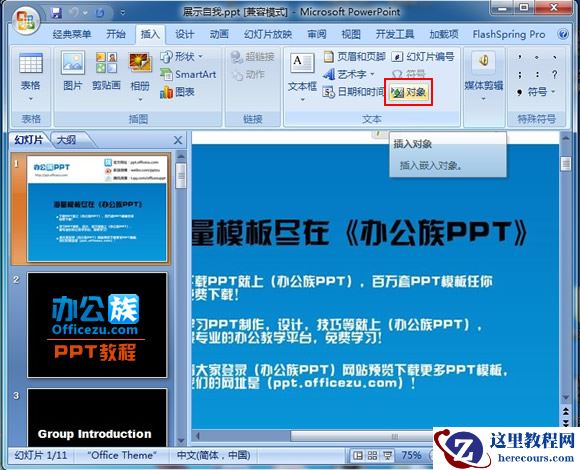Insert 幻灯片编号 slide number

tap(423, 57)
